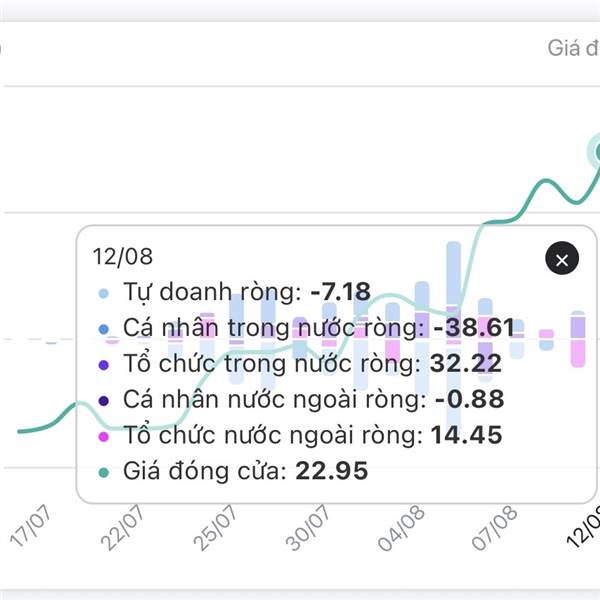Click the tall blue bar above the tooltip
The width and height of the screenshot is (600, 600).
point(454,272)
